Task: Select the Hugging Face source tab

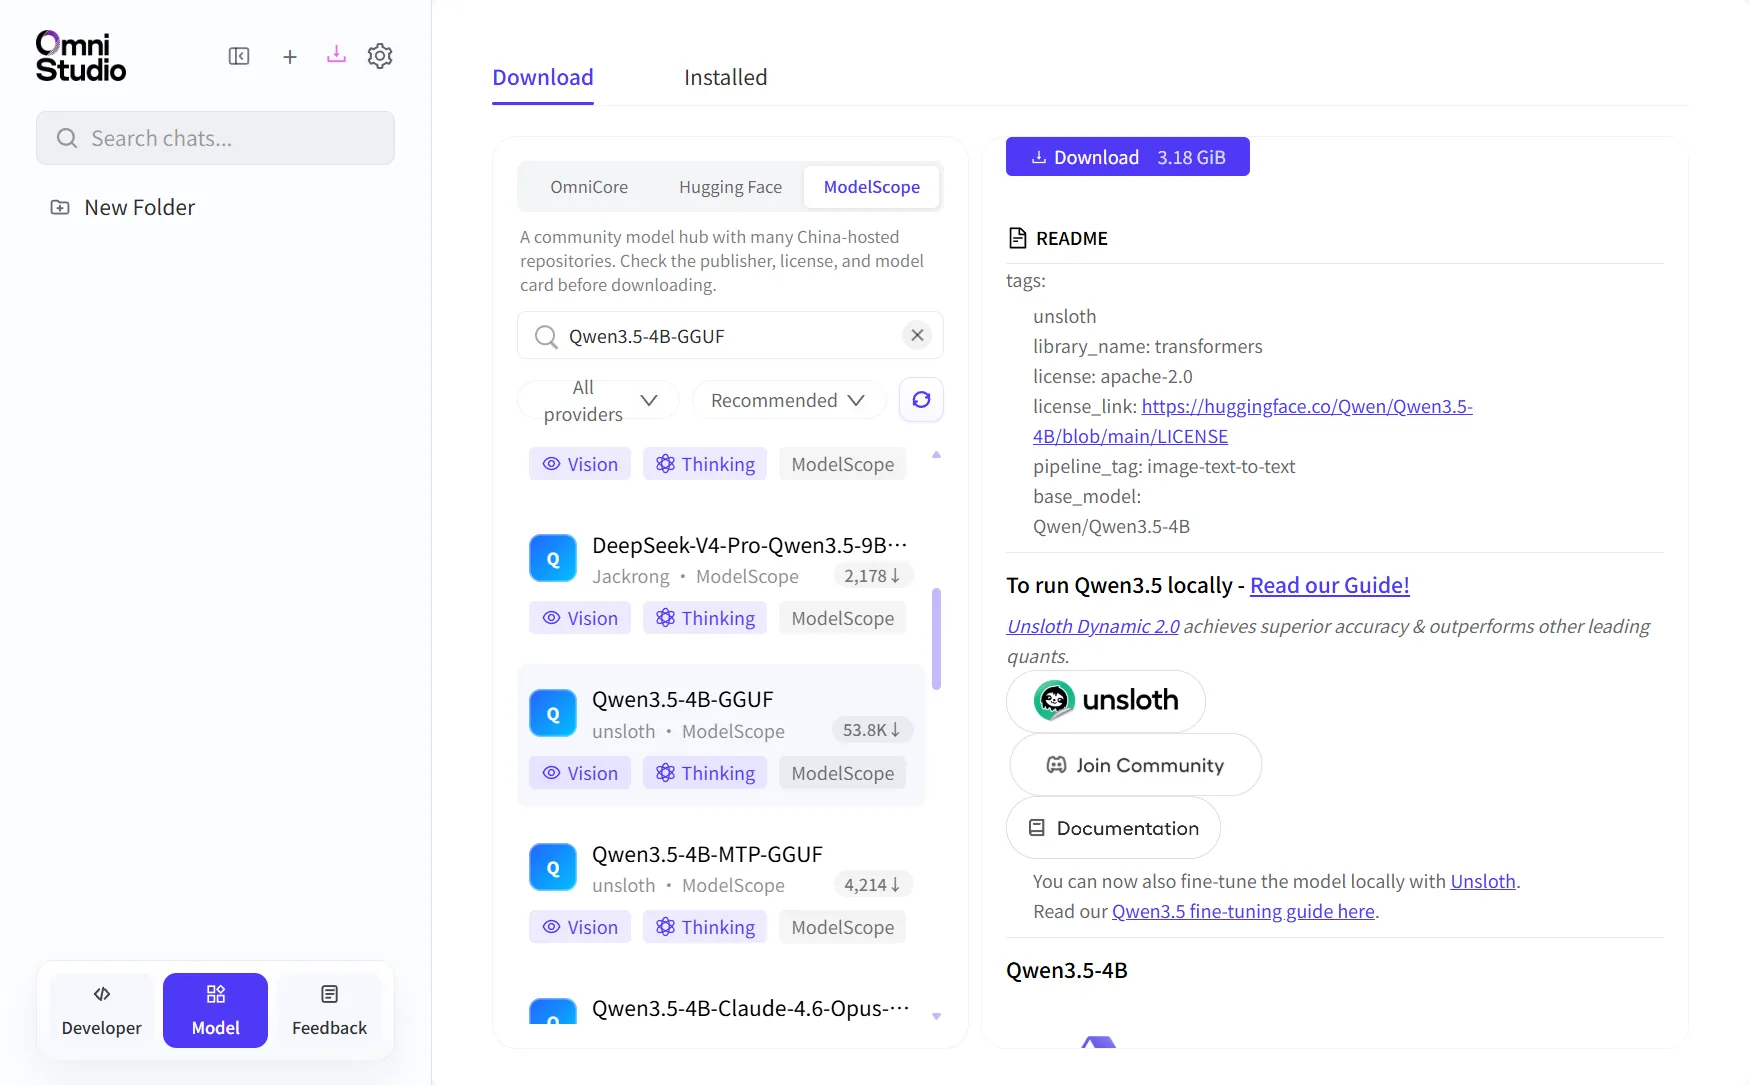Action: pyautogui.click(x=731, y=187)
